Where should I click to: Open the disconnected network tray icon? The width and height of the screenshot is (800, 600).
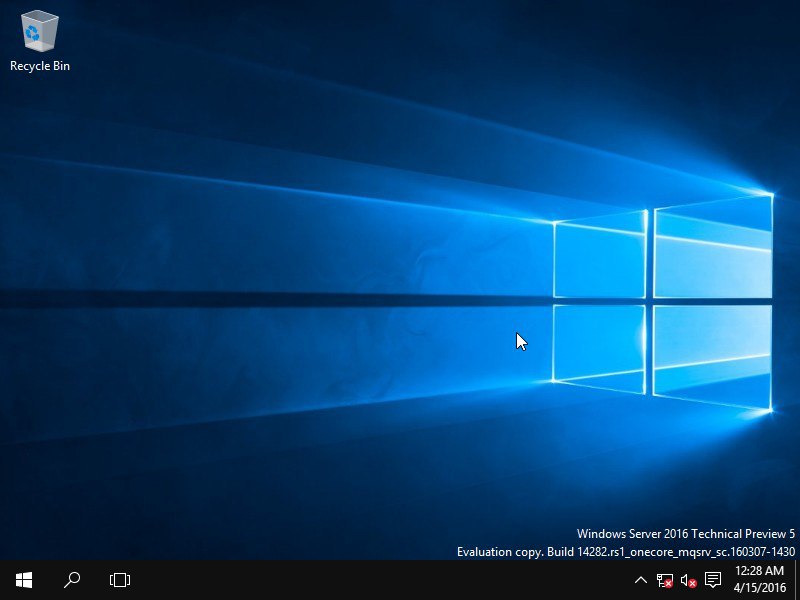[664, 580]
